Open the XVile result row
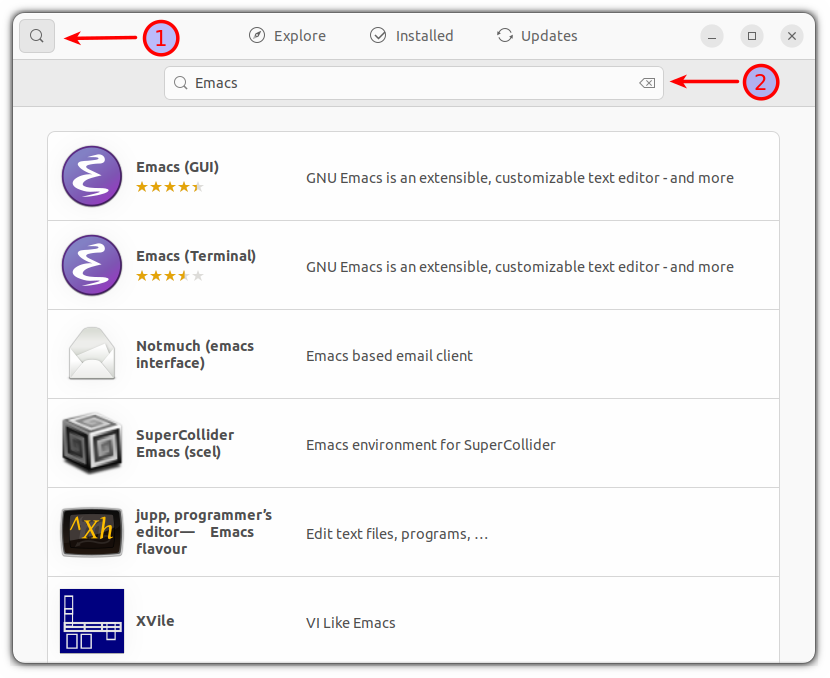The height and width of the screenshot is (678, 830). tap(413, 620)
